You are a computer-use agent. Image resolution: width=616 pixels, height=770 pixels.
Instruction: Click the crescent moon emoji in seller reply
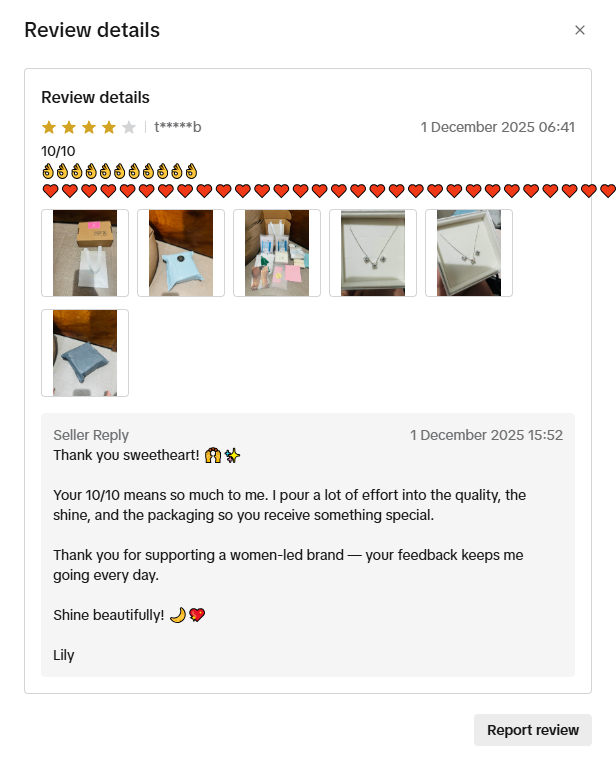pos(178,615)
